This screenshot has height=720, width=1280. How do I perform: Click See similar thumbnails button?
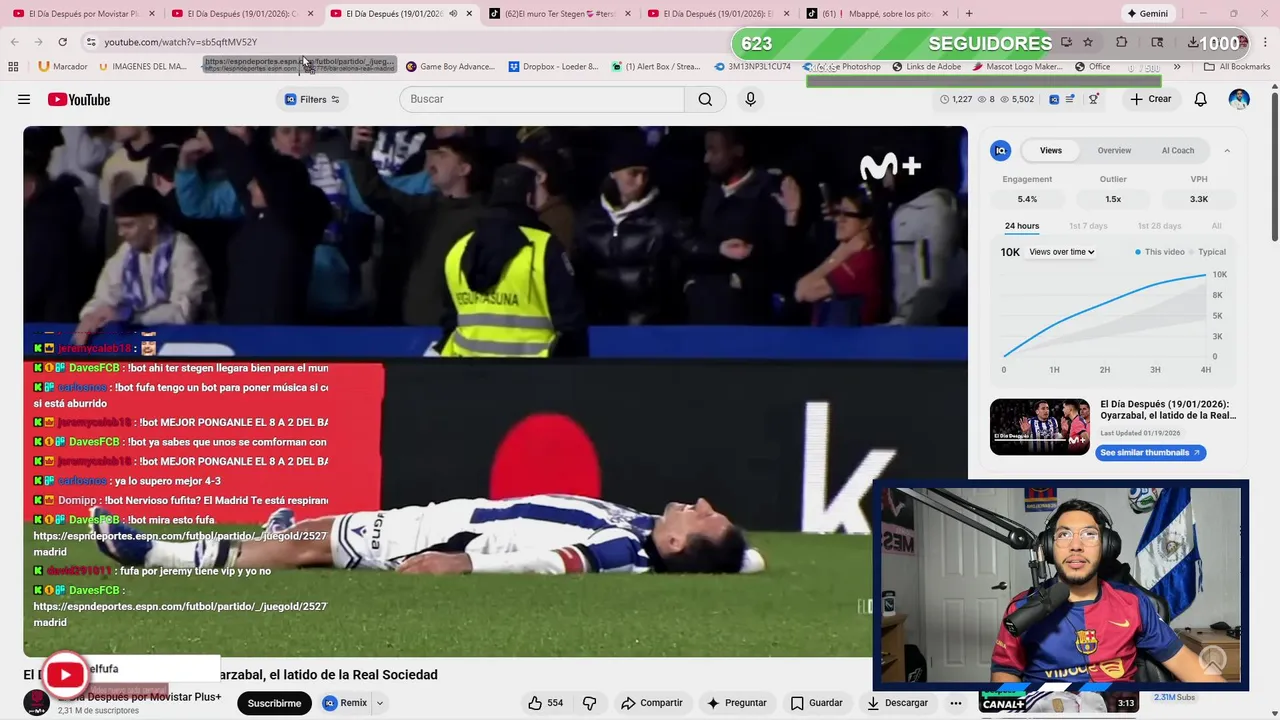[1151, 453]
